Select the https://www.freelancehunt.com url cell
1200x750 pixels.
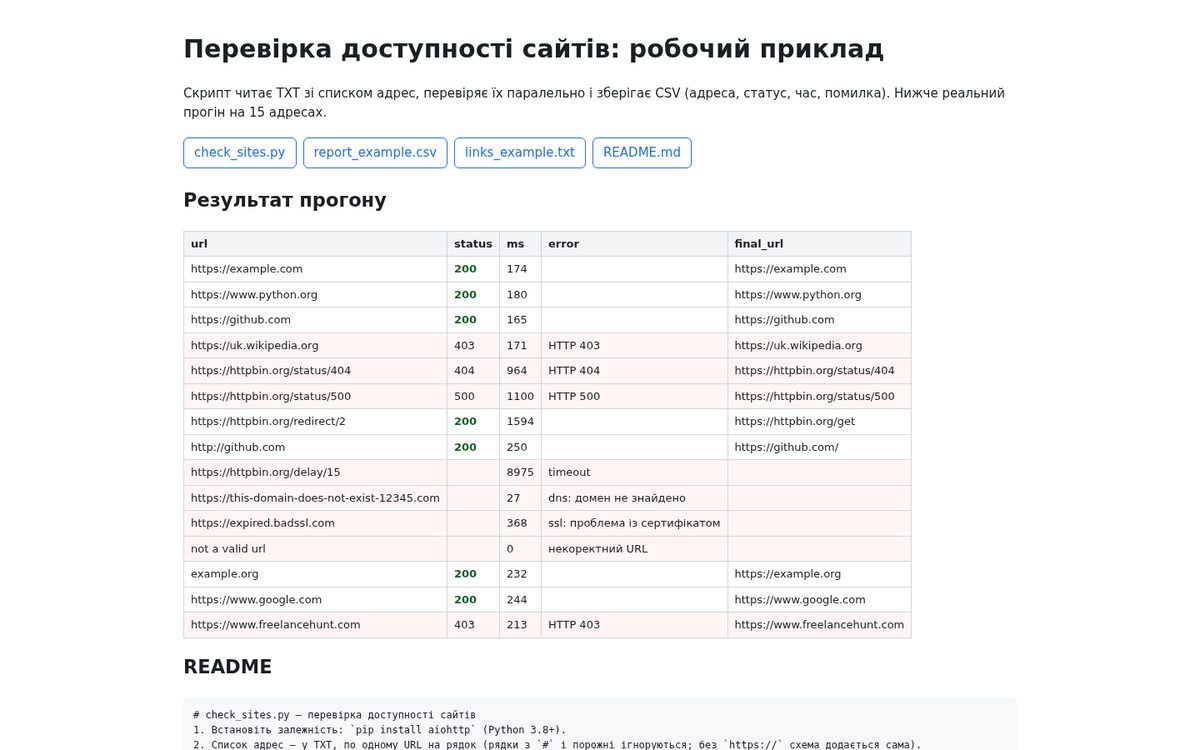[315, 625]
